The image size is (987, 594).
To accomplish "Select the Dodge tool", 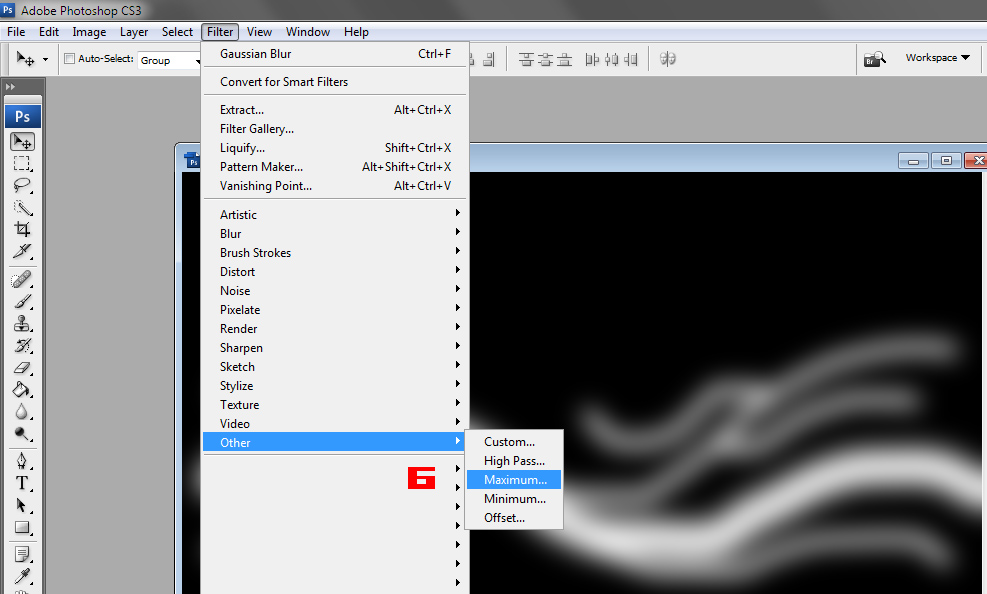I will (x=22, y=434).
